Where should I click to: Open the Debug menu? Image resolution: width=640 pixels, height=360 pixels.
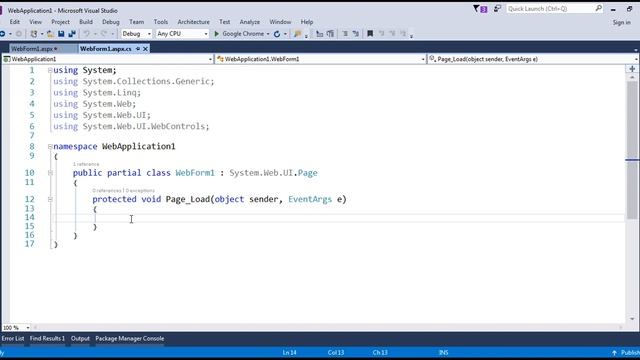pyautogui.click(x=111, y=22)
